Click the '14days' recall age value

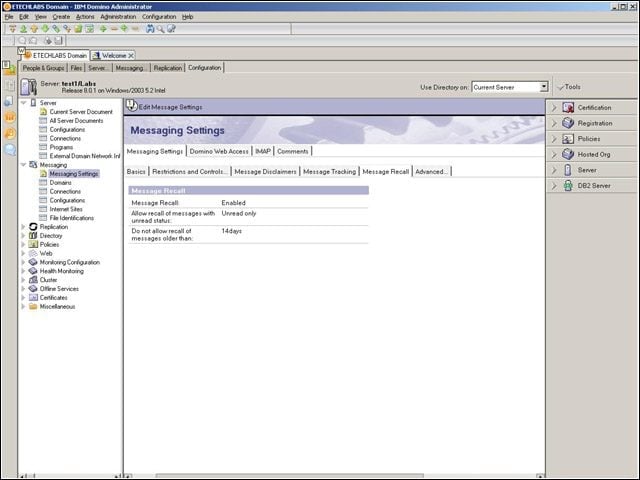pyautogui.click(x=231, y=231)
